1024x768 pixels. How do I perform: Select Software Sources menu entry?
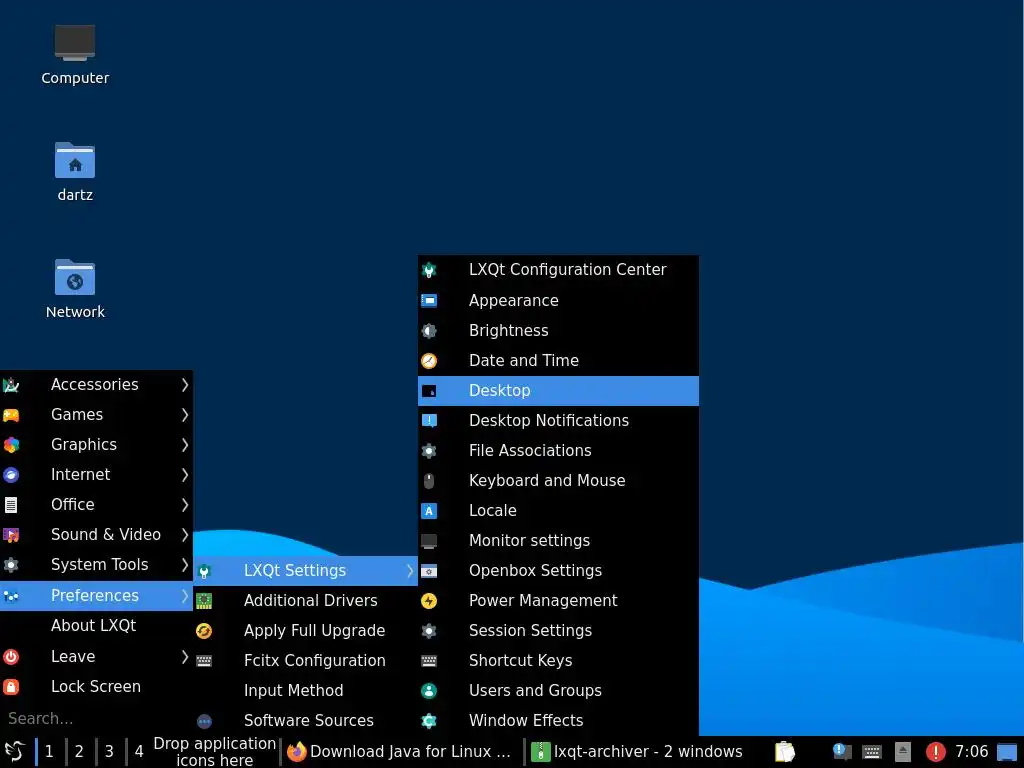pyautogui.click(x=305, y=721)
